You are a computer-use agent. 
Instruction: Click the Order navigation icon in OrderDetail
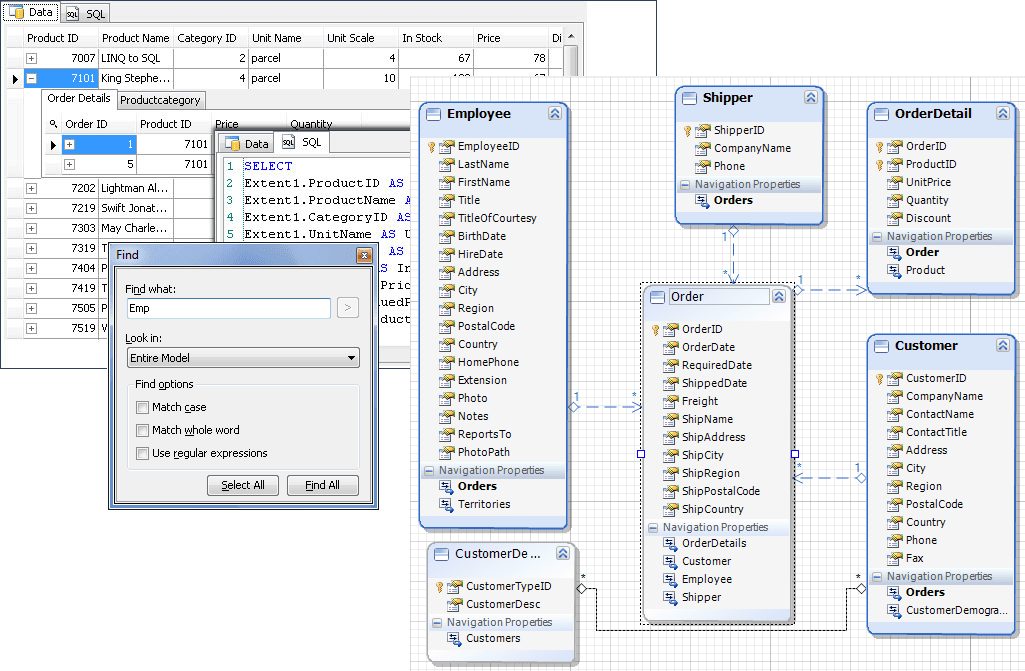click(x=894, y=252)
